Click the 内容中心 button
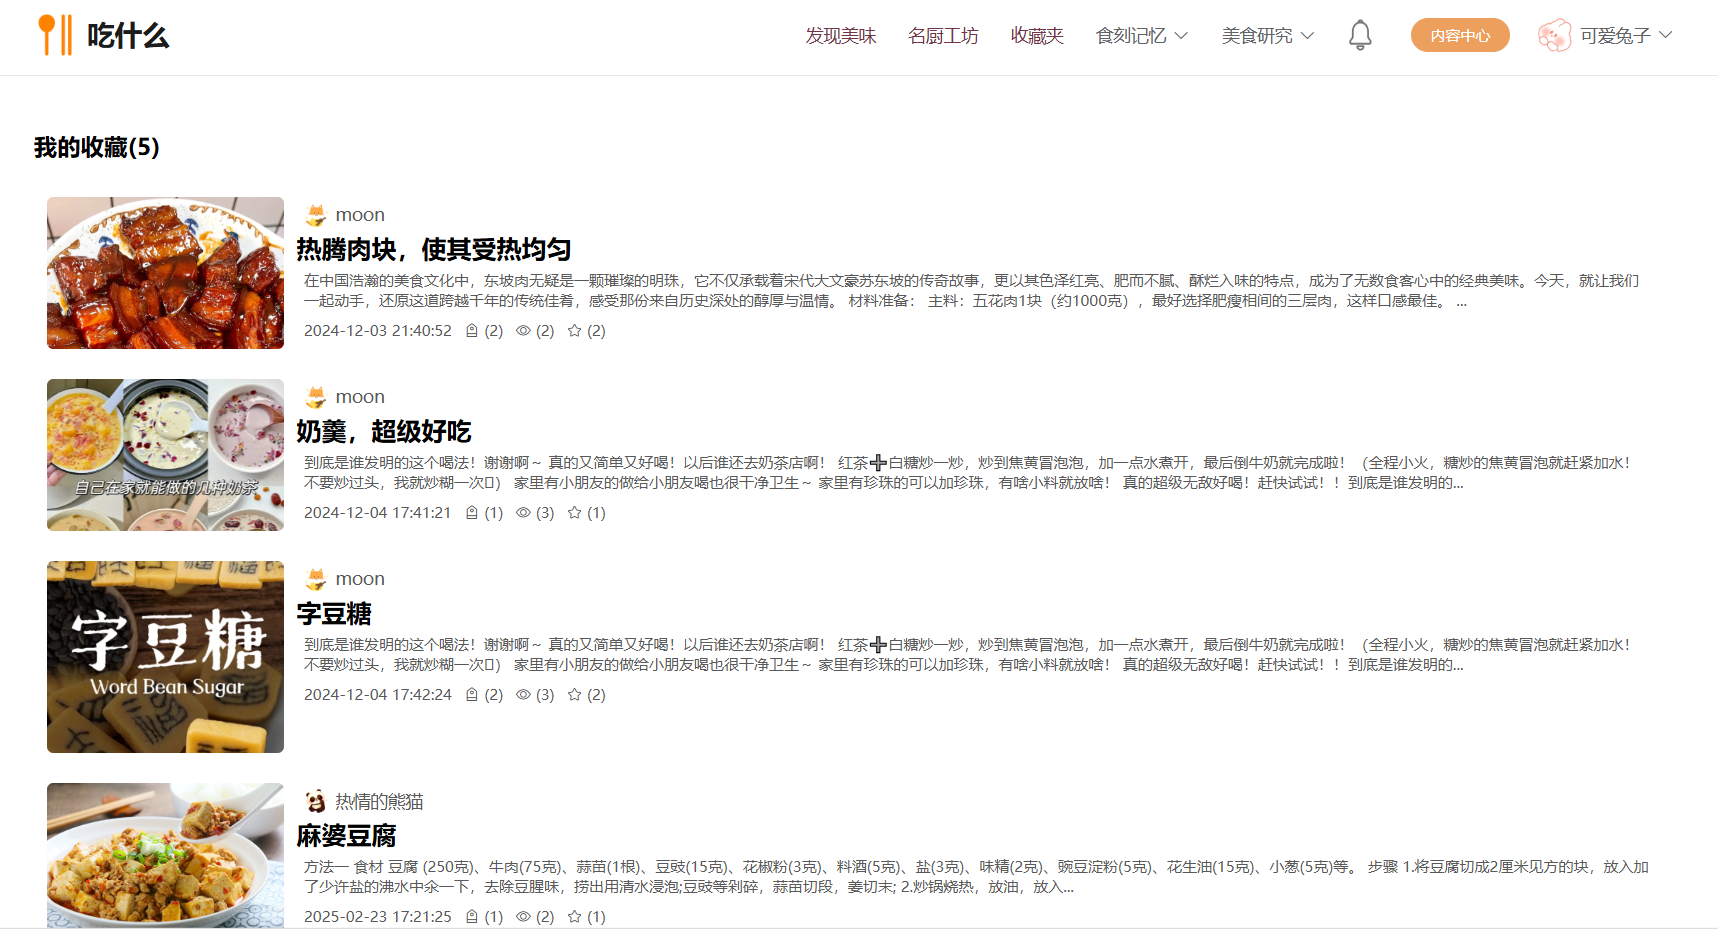The width and height of the screenshot is (1718, 929). tap(1460, 35)
